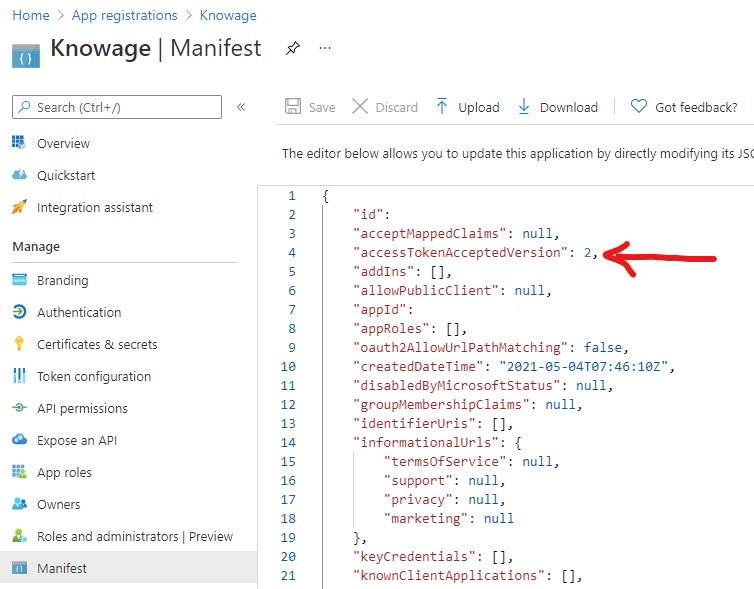Open Expose an API menu item
This screenshot has width=754, height=589.
pyautogui.click(x=77, y=440)
